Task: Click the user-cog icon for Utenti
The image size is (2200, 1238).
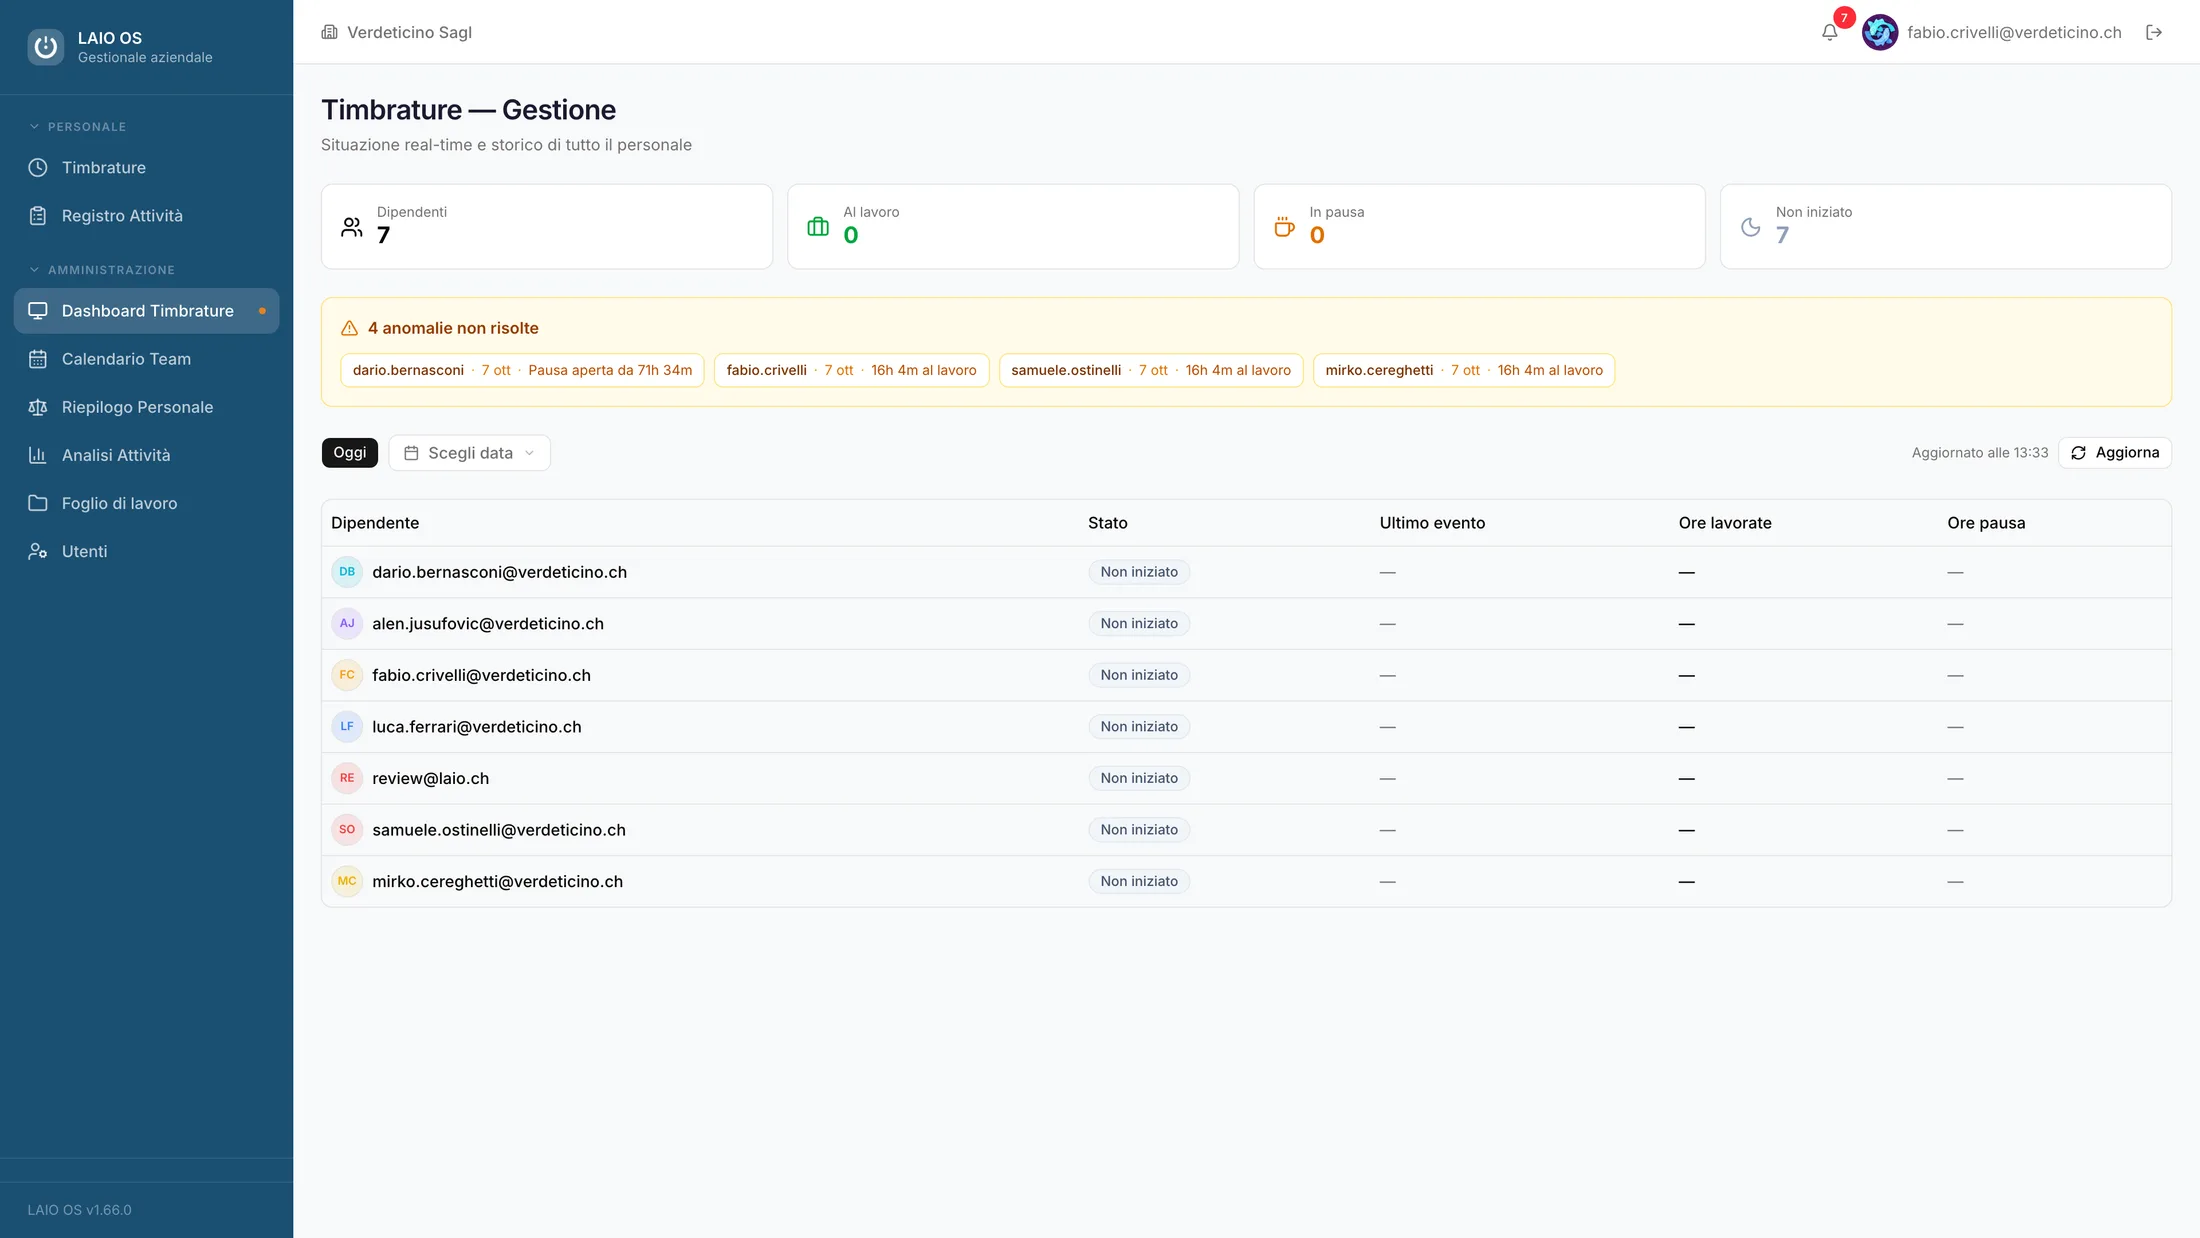Action: click(38, 551)
